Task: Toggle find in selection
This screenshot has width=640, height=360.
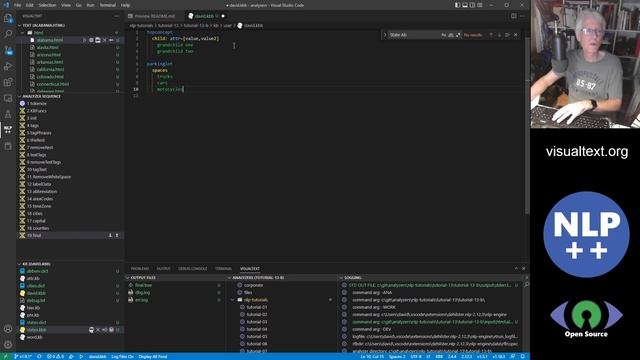Action: coord(507,35)
